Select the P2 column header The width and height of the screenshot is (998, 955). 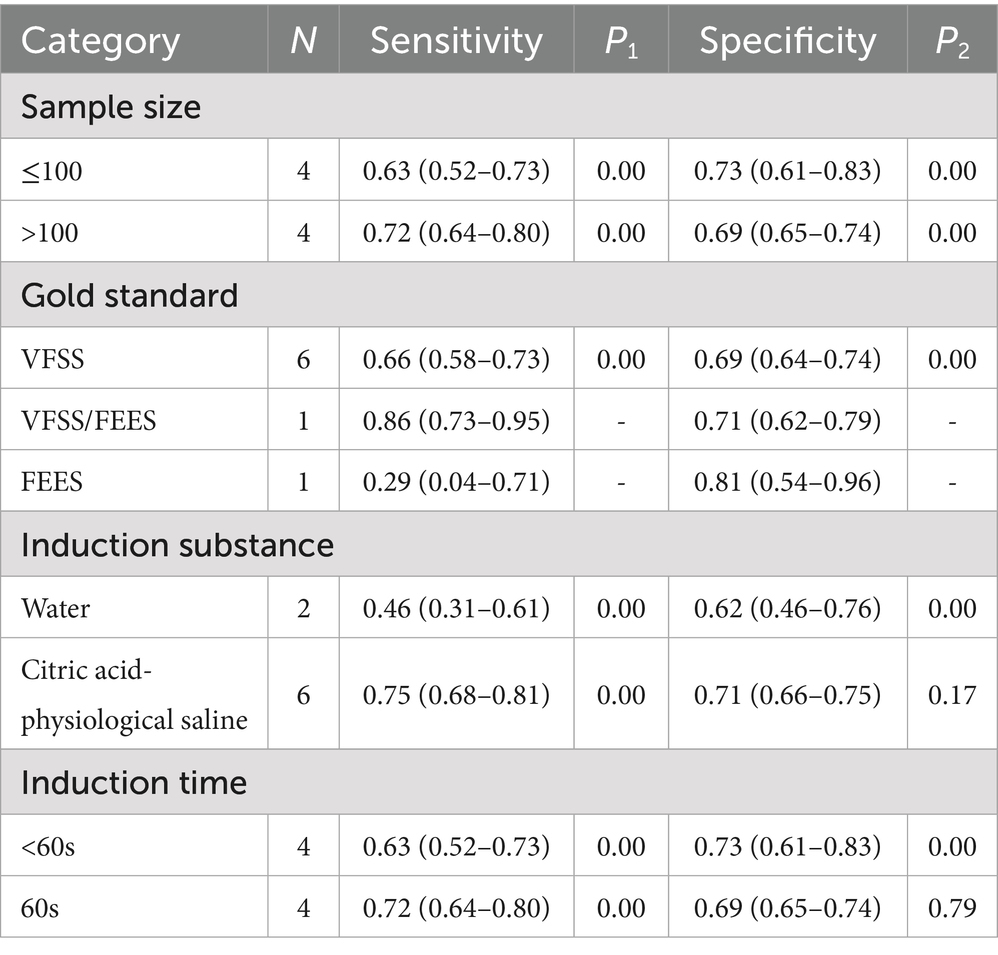pos(952,42)
